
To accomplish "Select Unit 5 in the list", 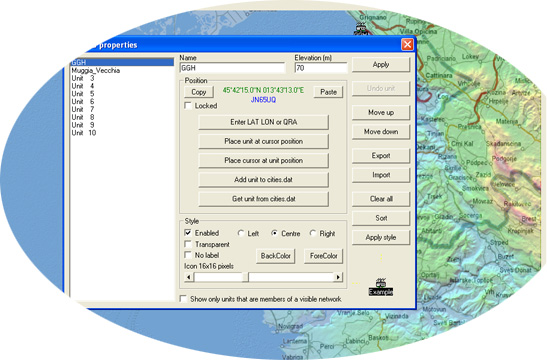I will 122,94.
